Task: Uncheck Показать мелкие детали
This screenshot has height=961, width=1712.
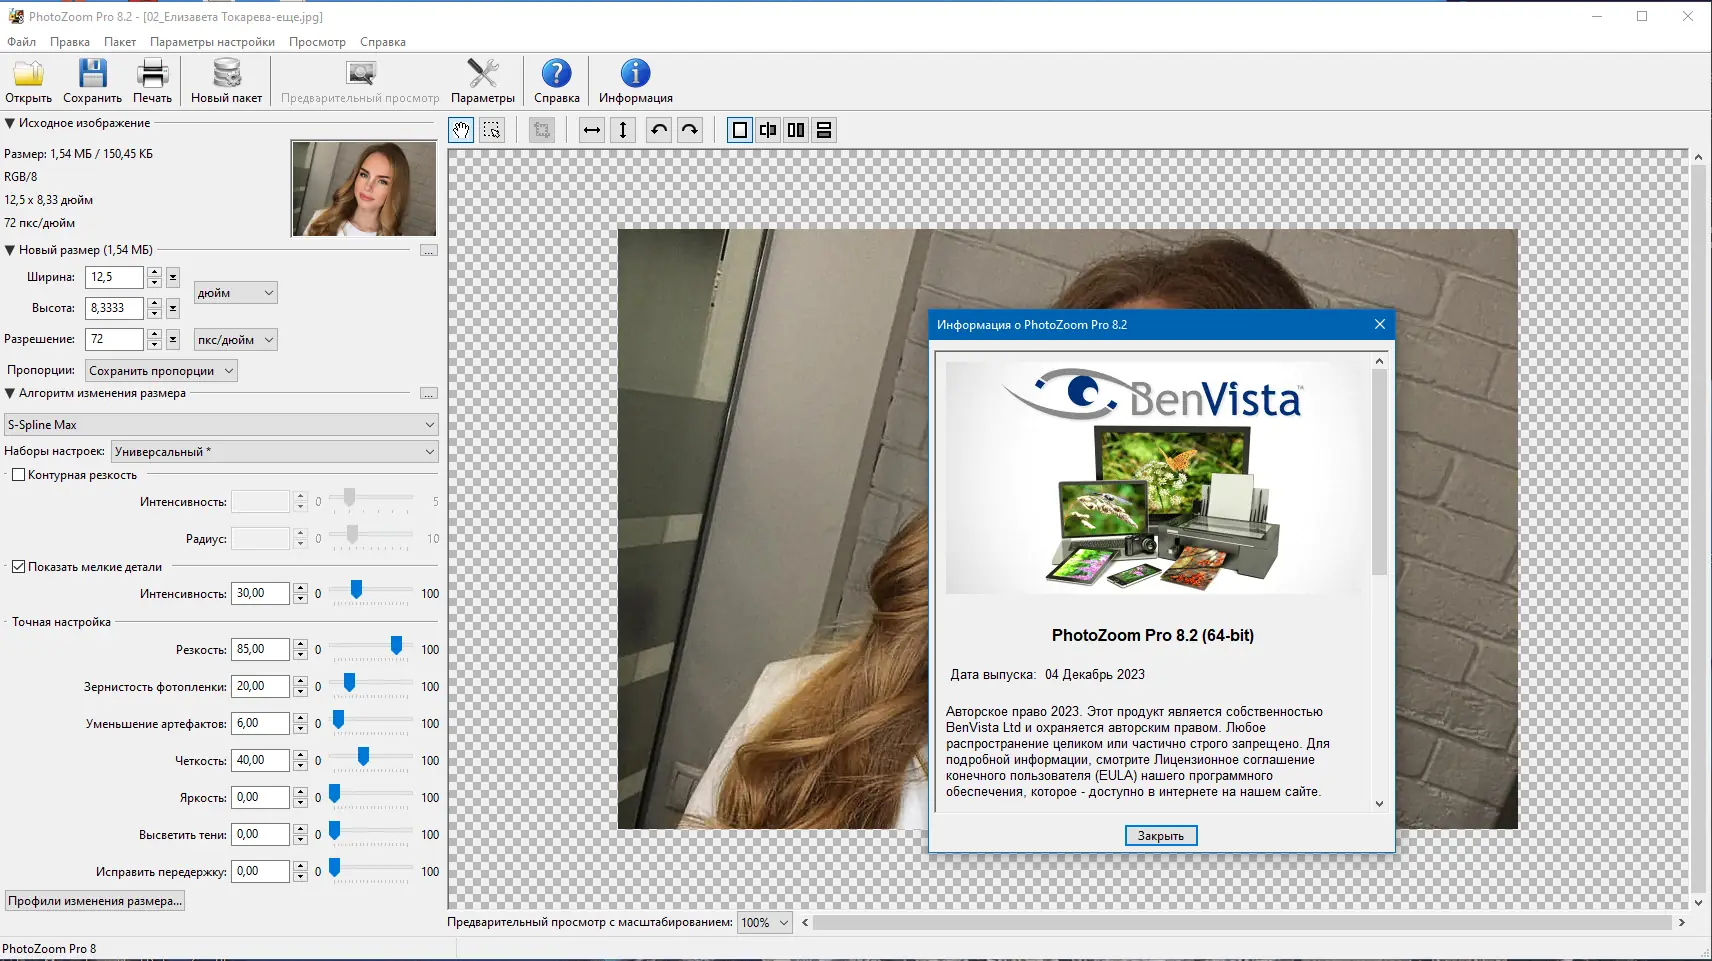Action: coord(19,567)
